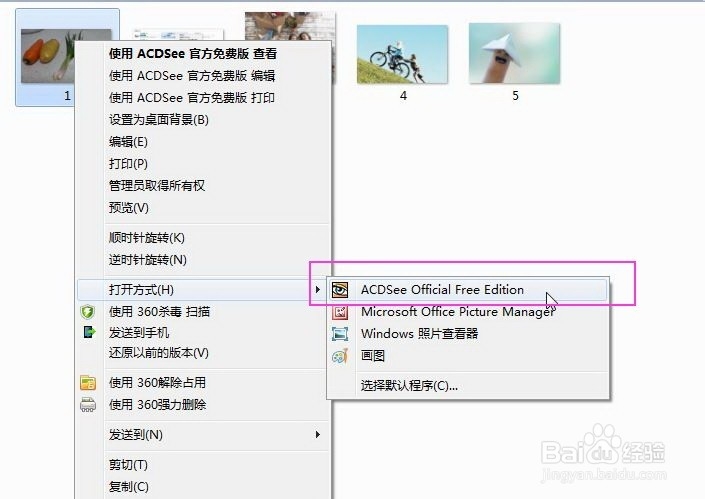705x499 pixels.
Task: Select 复制(C) menu entry
Action: [x=129, y=486]
